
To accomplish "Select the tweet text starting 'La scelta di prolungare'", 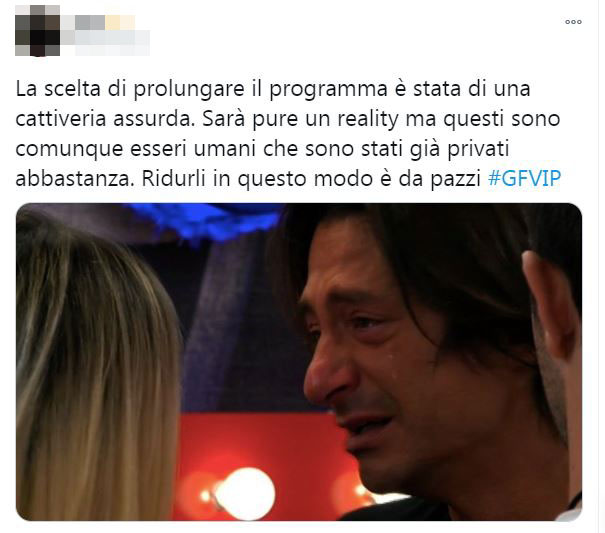I will click(x=288, y=134).
